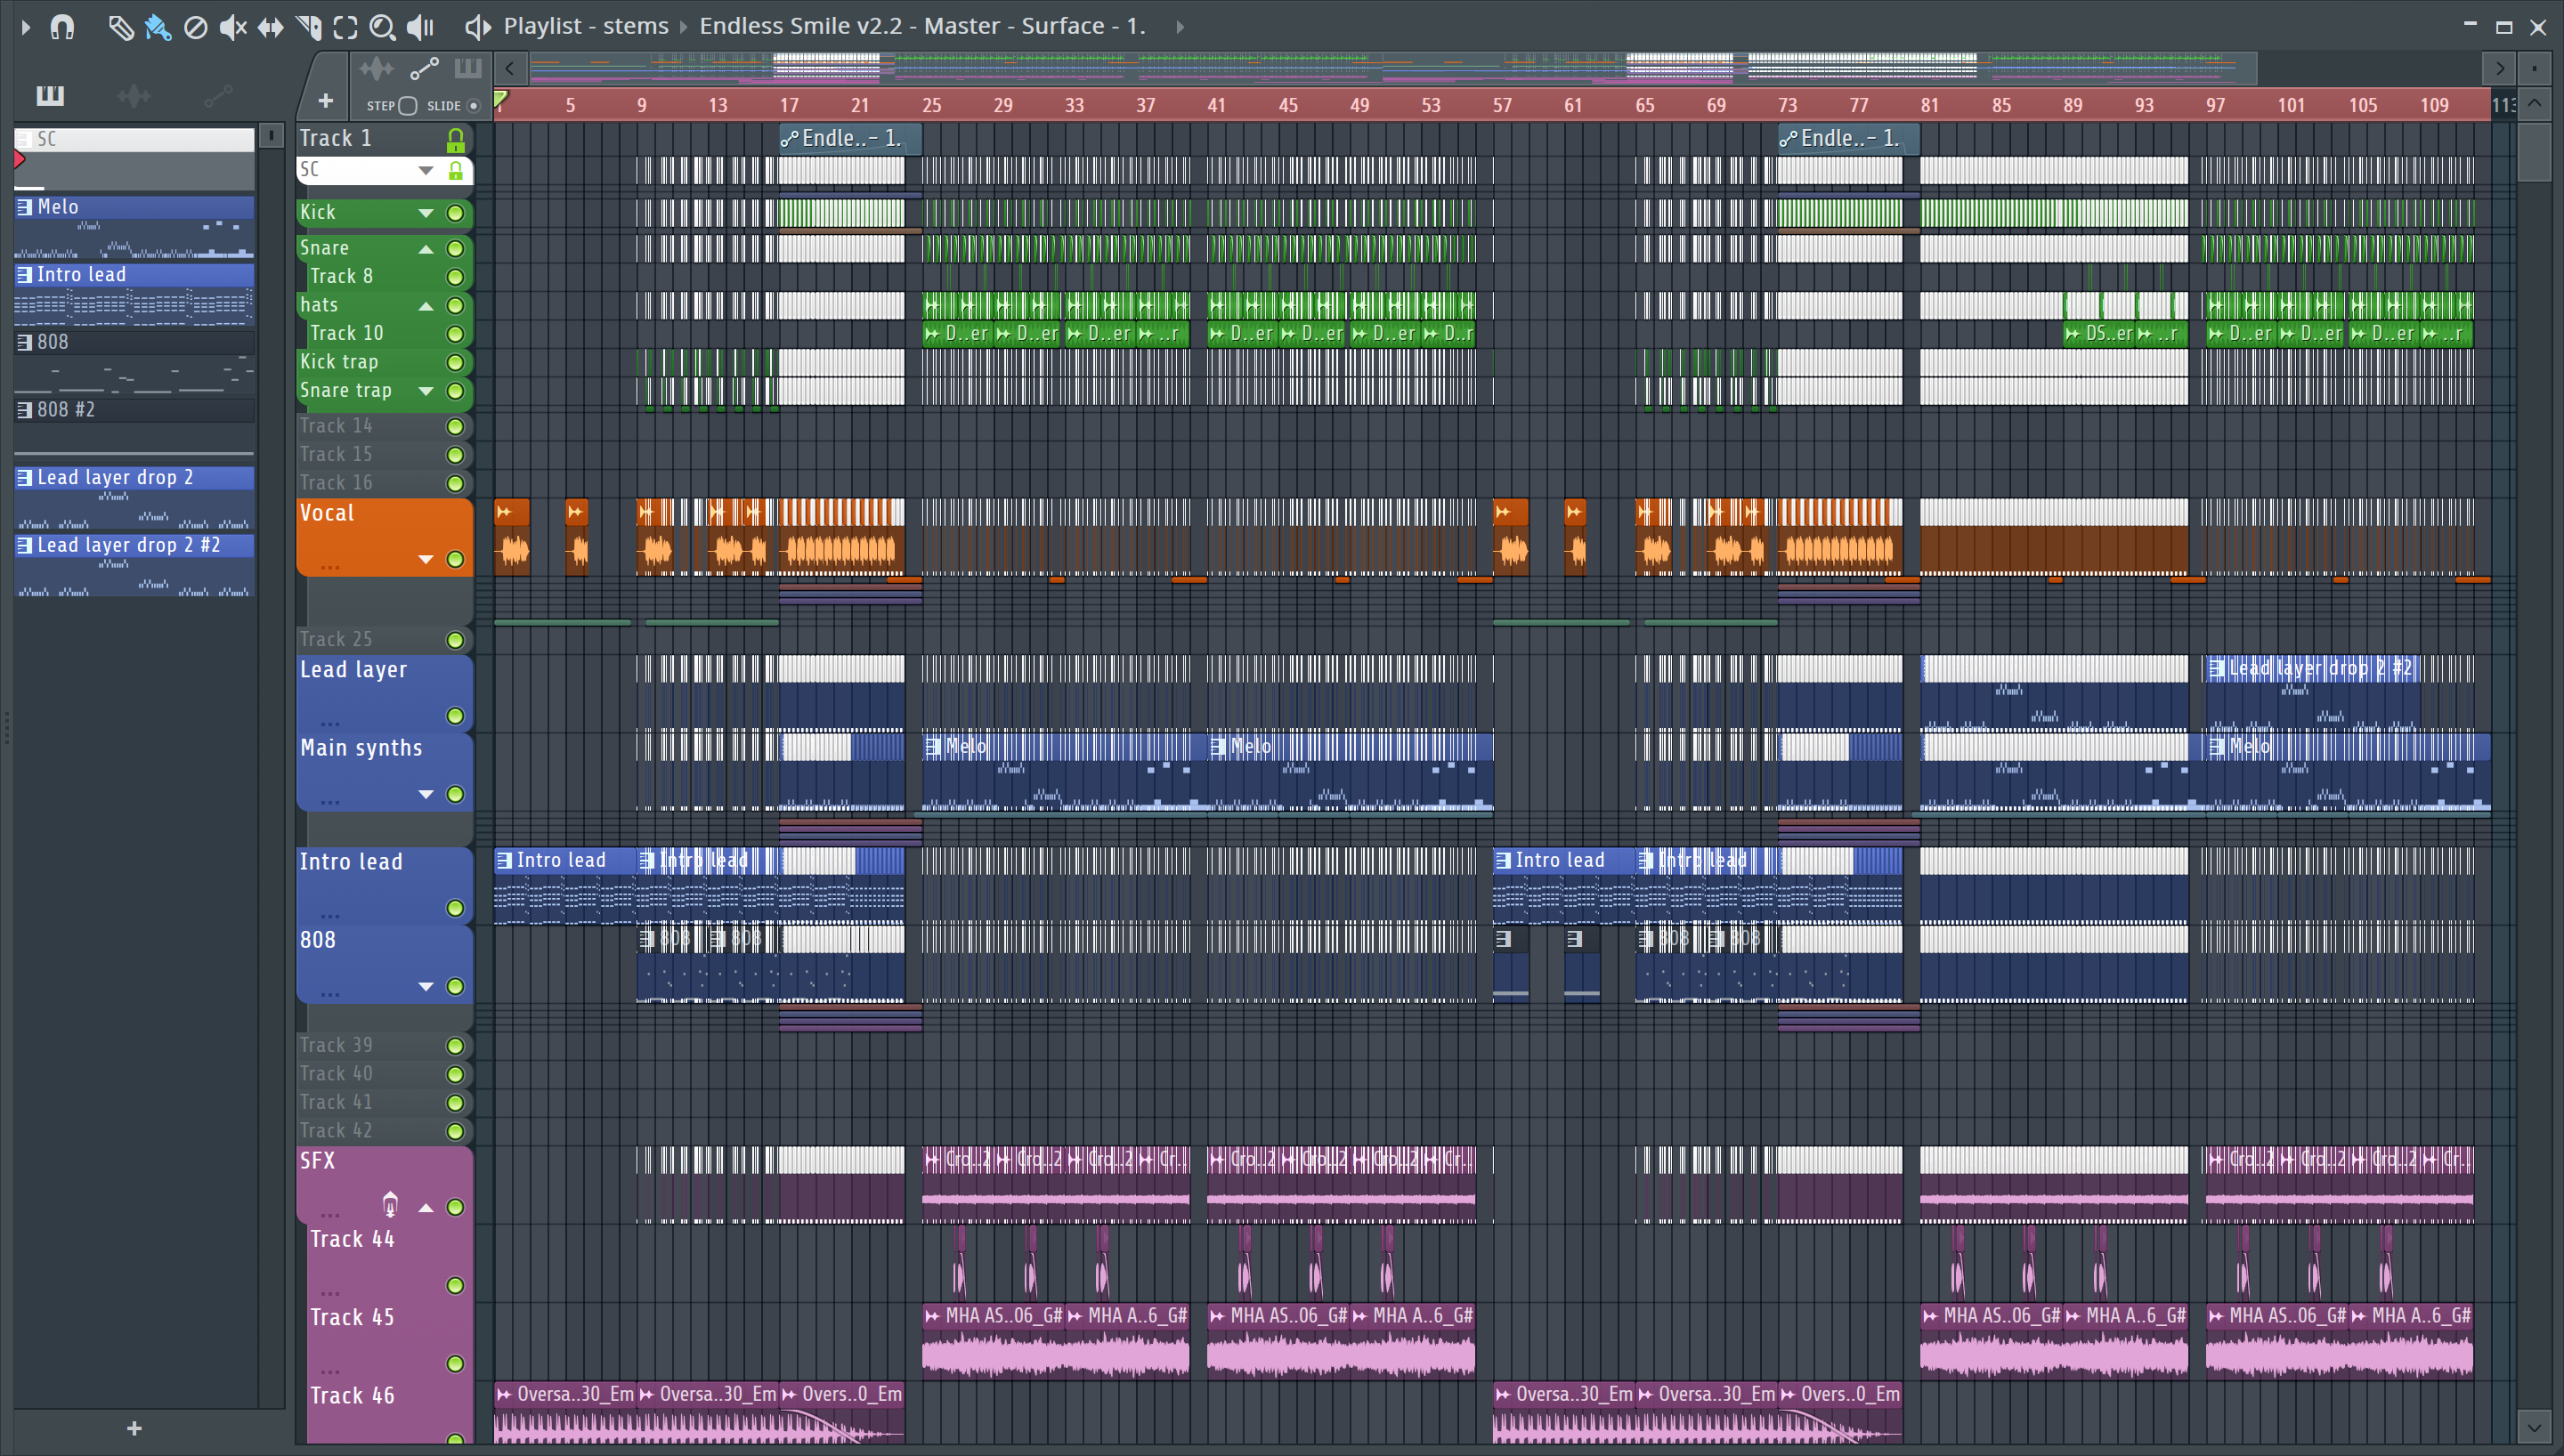Select the Delete tool

(x=195, y=27)
